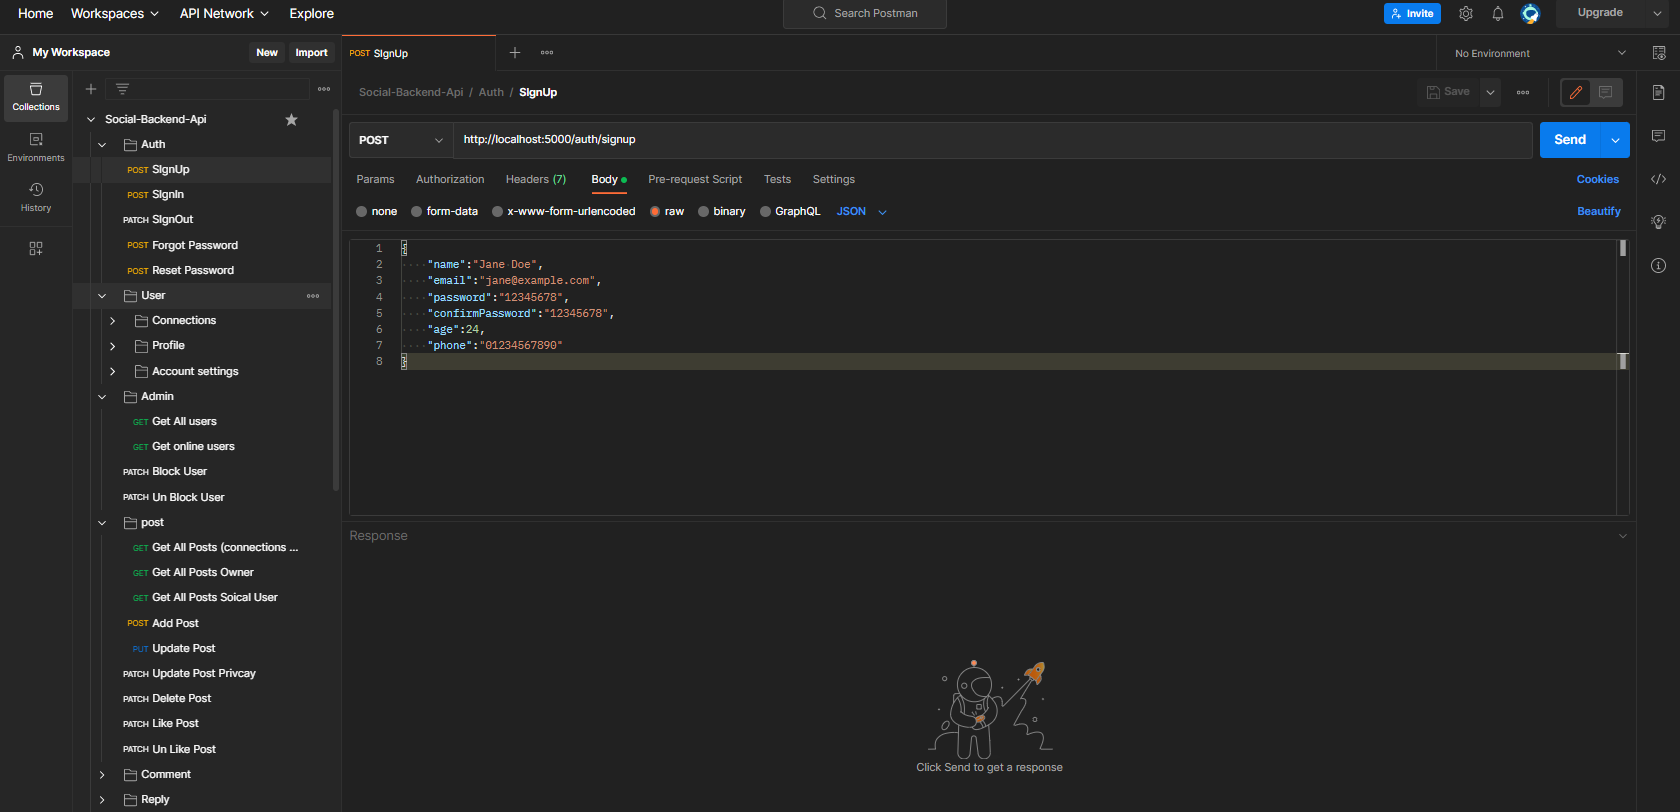This screenshot has width=1680, height=812.
Task: Switch to the Pre-request Script tab
Action: click(695, 180)
